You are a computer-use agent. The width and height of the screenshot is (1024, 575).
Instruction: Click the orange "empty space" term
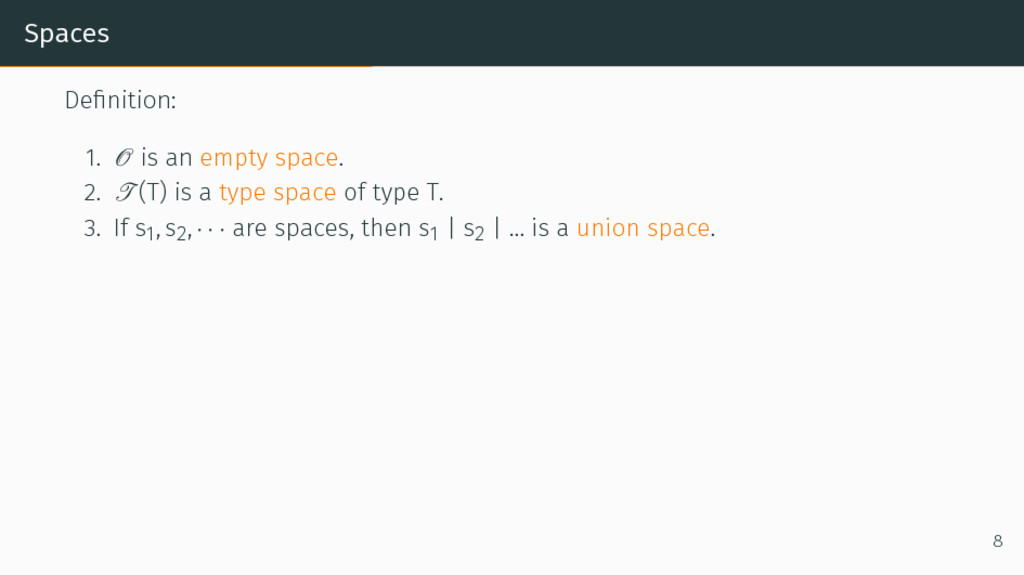[268, 158]
